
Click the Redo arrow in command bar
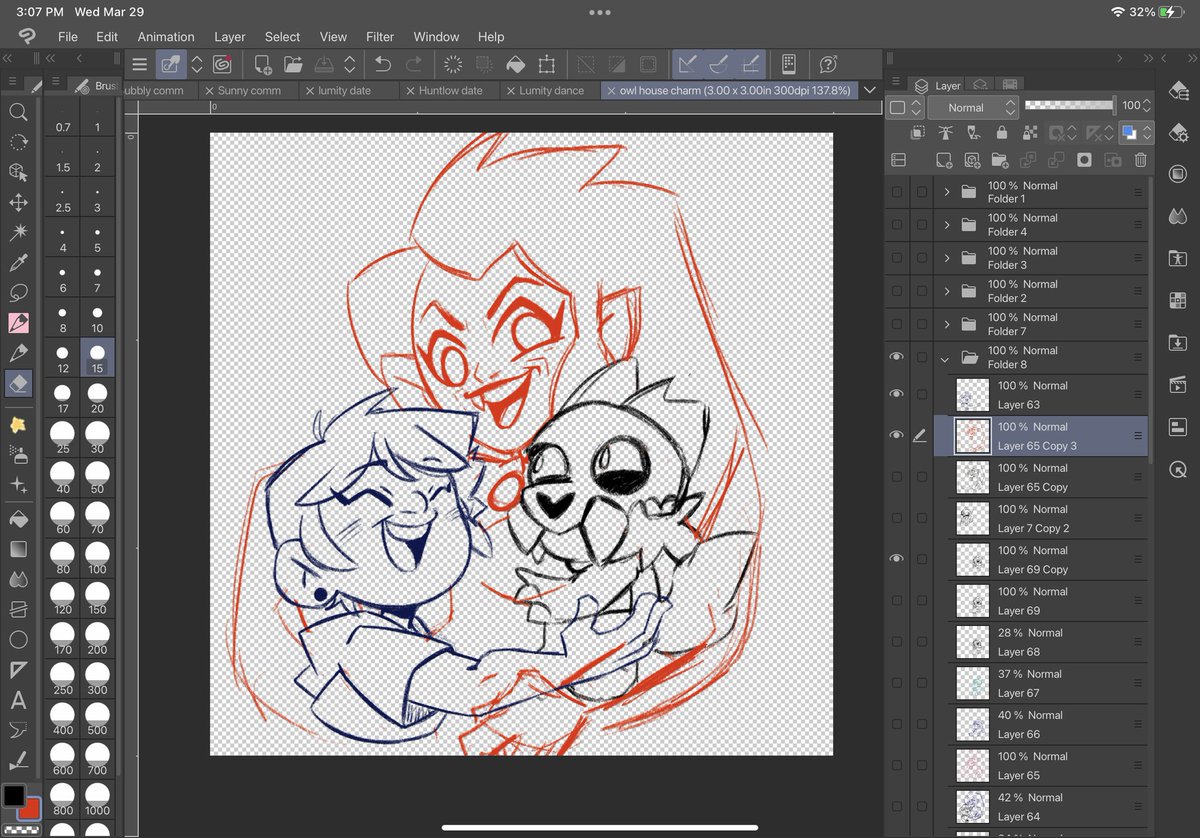point(415,64)
